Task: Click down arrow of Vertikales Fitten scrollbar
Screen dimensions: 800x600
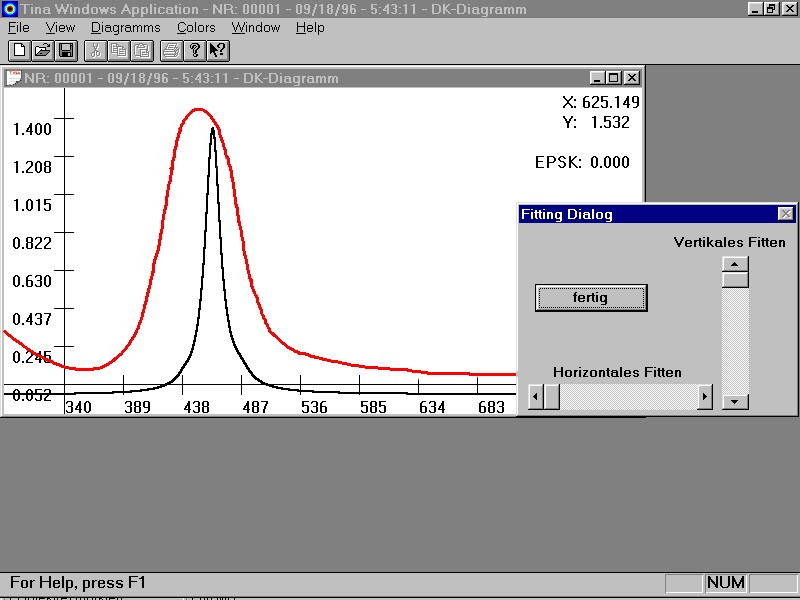Action: coord(735,401)
